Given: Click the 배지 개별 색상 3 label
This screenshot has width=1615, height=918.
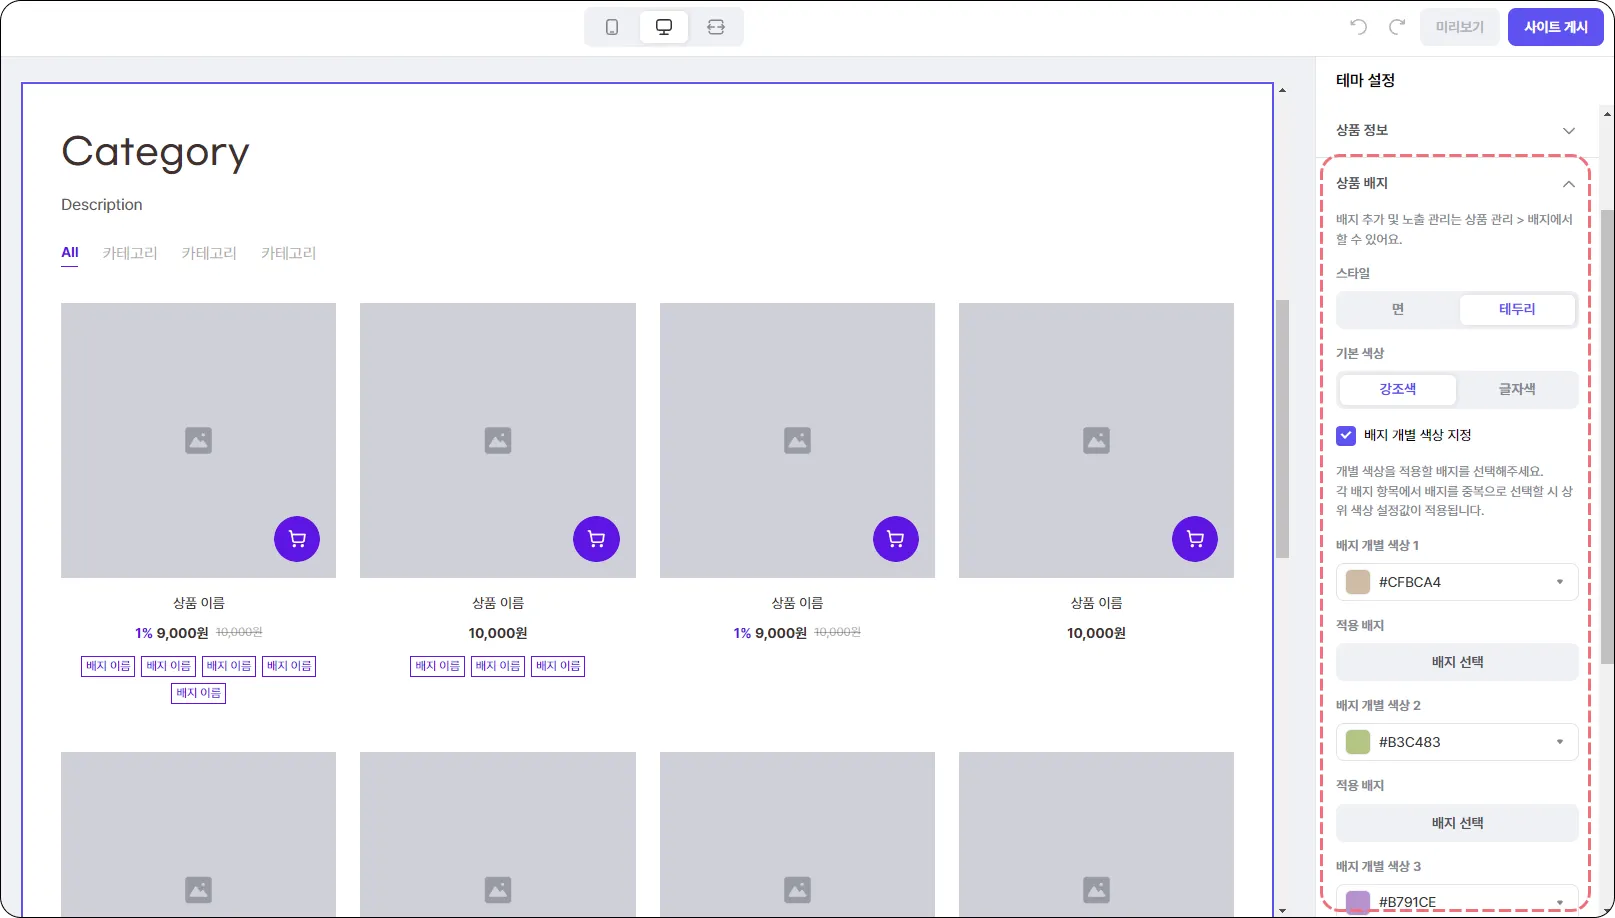Looking at the screenshot, I should (1378, 866).
